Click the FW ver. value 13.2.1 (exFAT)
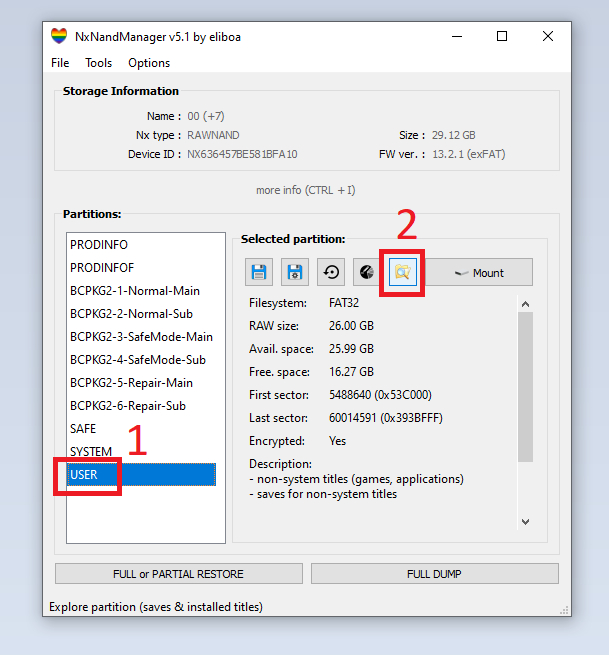This screenshot has height=655, width=609. [469, 154]
